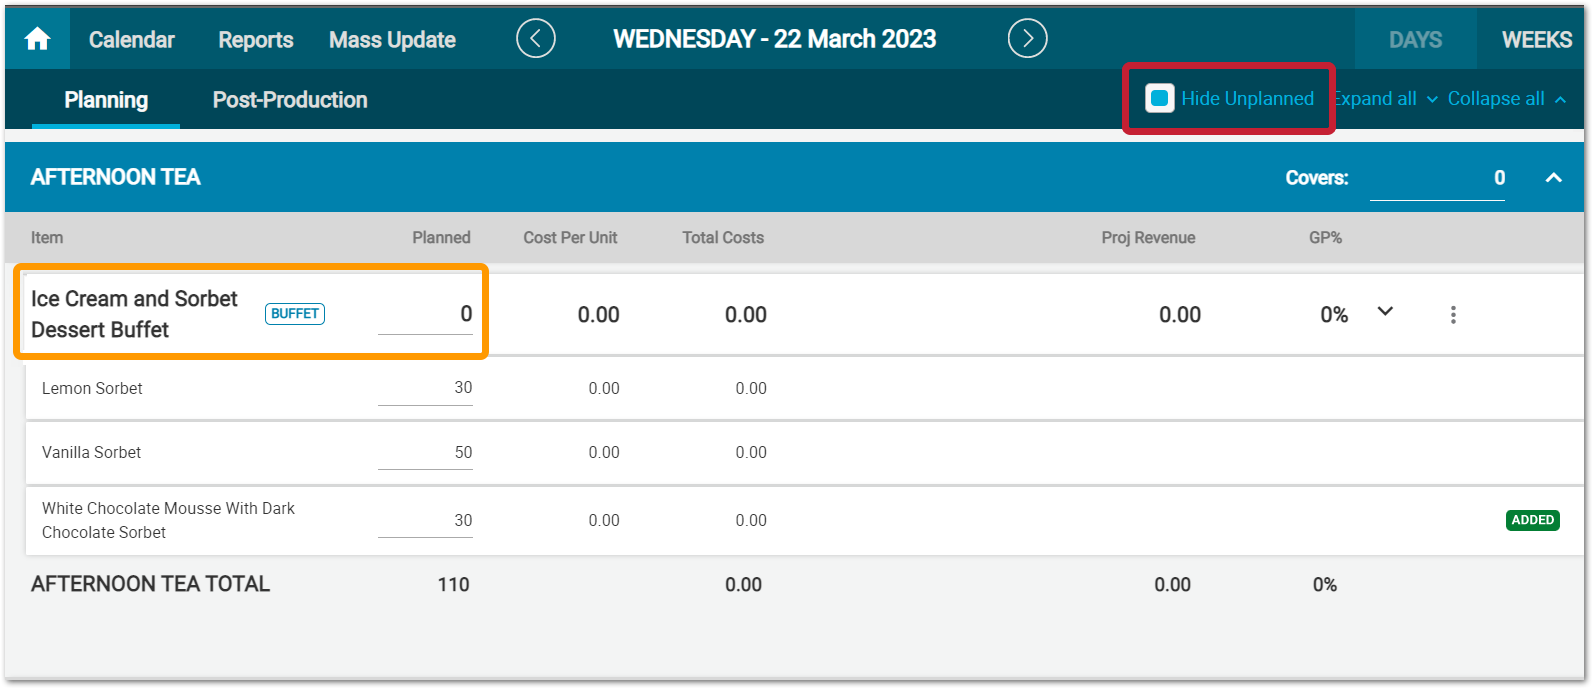This screenshot has height=689, width=1593.
Task: Expand Ice Cream and Sorbet row chevron
Action: 1385,312
